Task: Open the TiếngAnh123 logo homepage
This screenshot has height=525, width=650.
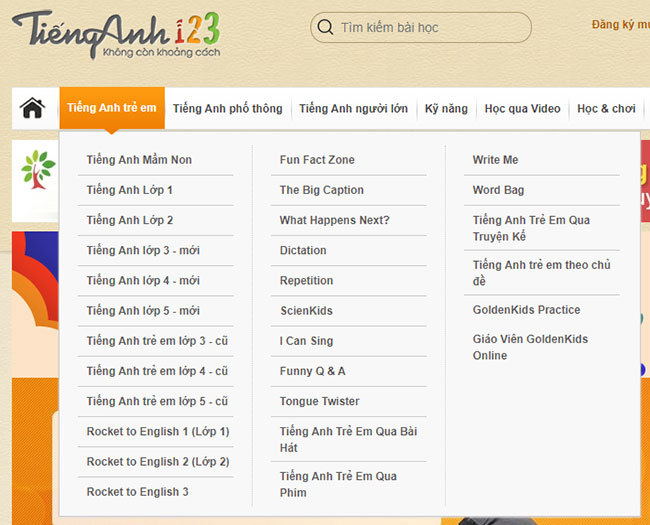Action: [116, 35]
